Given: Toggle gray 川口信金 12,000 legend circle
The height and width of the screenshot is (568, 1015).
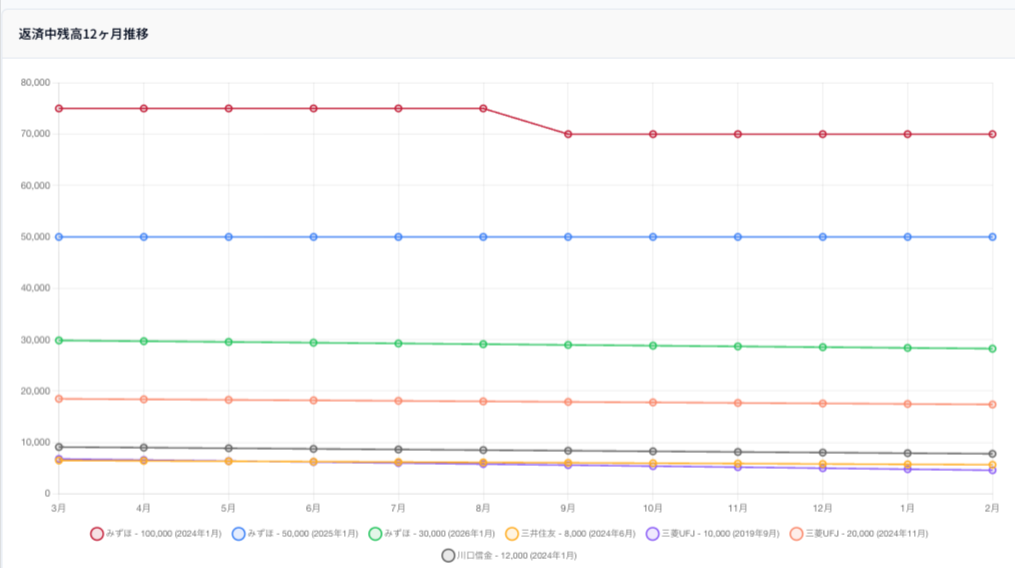Looking at the screenshot, I should tap(448, 555).
